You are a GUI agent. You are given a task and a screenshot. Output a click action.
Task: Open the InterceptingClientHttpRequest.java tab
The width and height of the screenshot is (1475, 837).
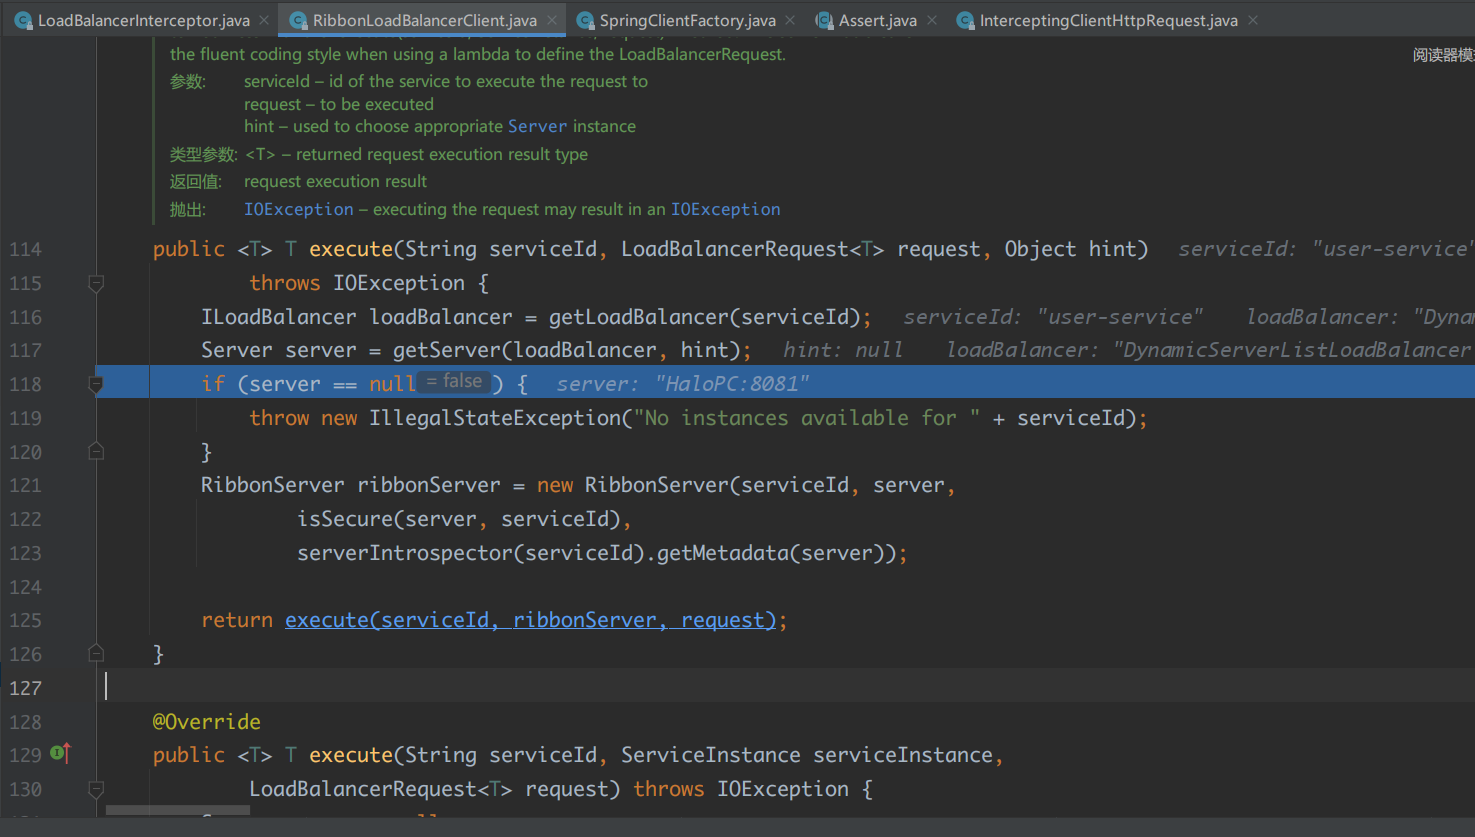(1108, 20)
